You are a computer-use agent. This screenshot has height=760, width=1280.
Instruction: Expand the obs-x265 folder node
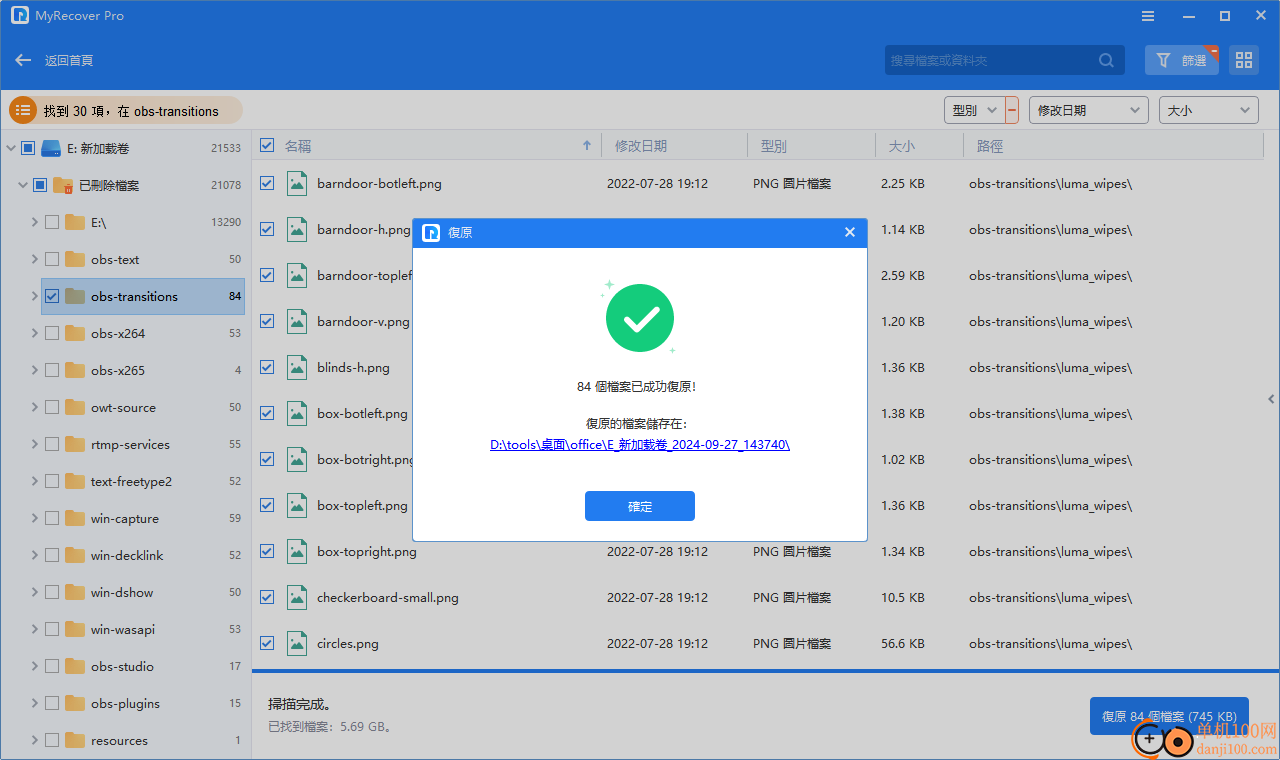(34, 370)
